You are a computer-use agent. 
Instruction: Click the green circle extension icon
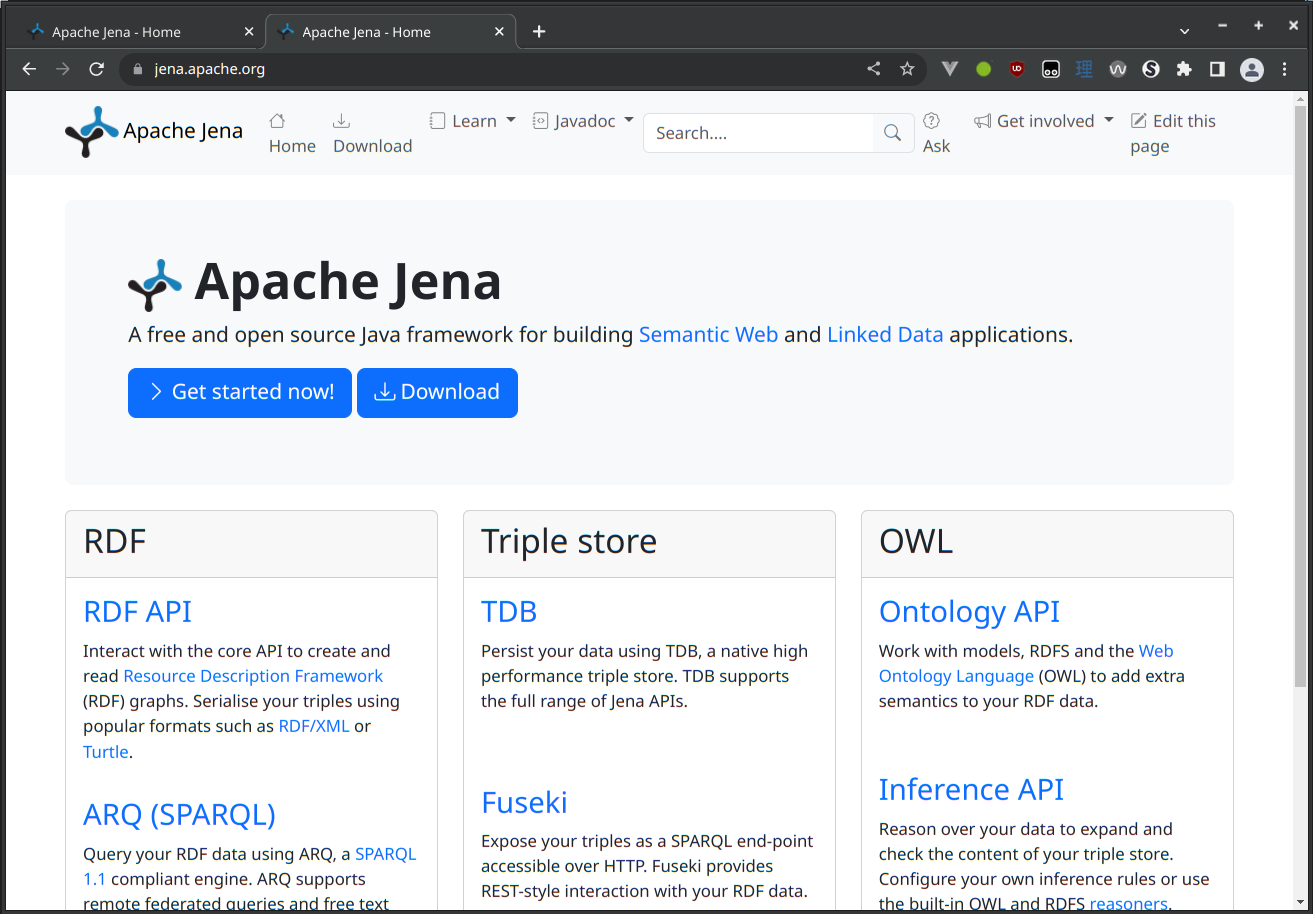click(984, 69)
